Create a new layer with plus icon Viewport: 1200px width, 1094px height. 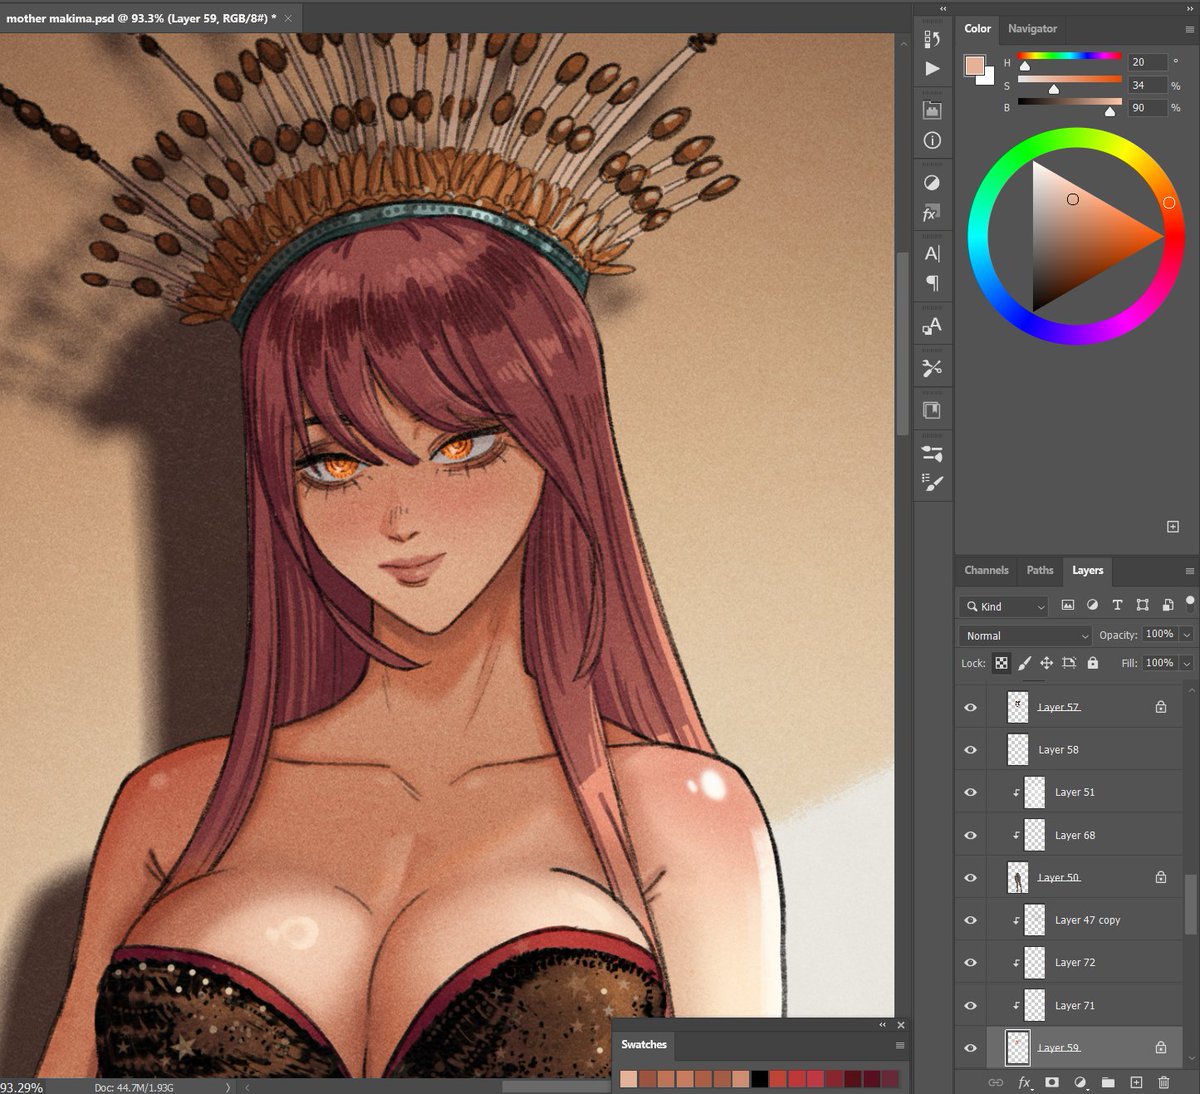(x=1136, y=1082)
